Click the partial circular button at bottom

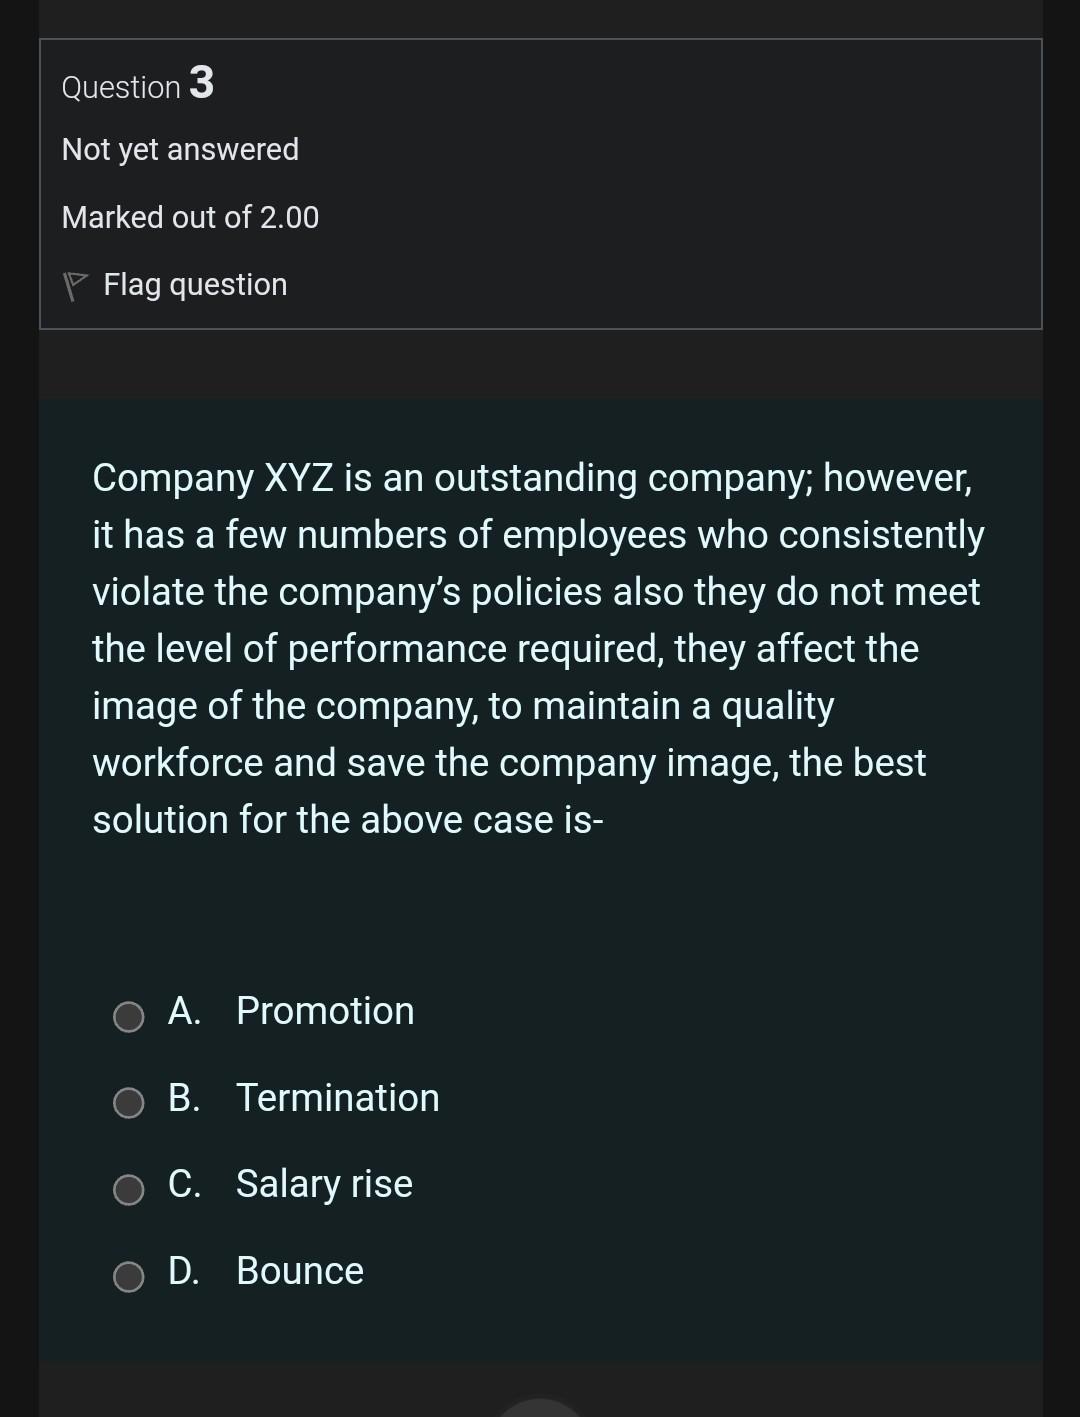coord(540,1410)
